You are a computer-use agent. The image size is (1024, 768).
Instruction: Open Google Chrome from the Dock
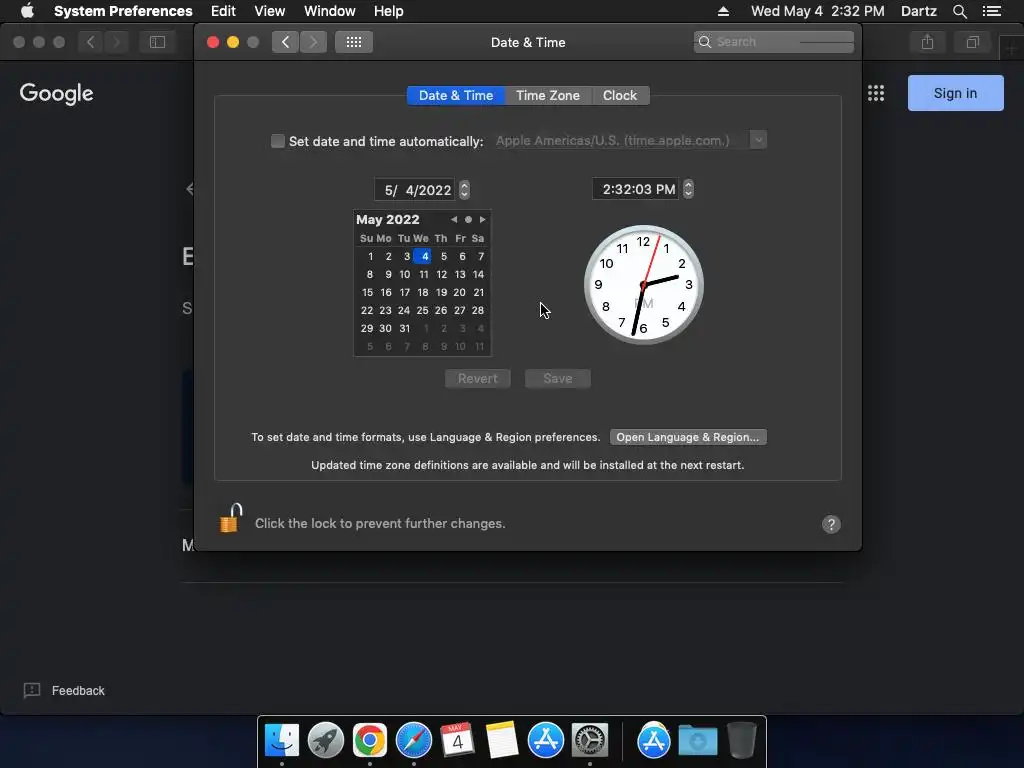pos(370,741)
